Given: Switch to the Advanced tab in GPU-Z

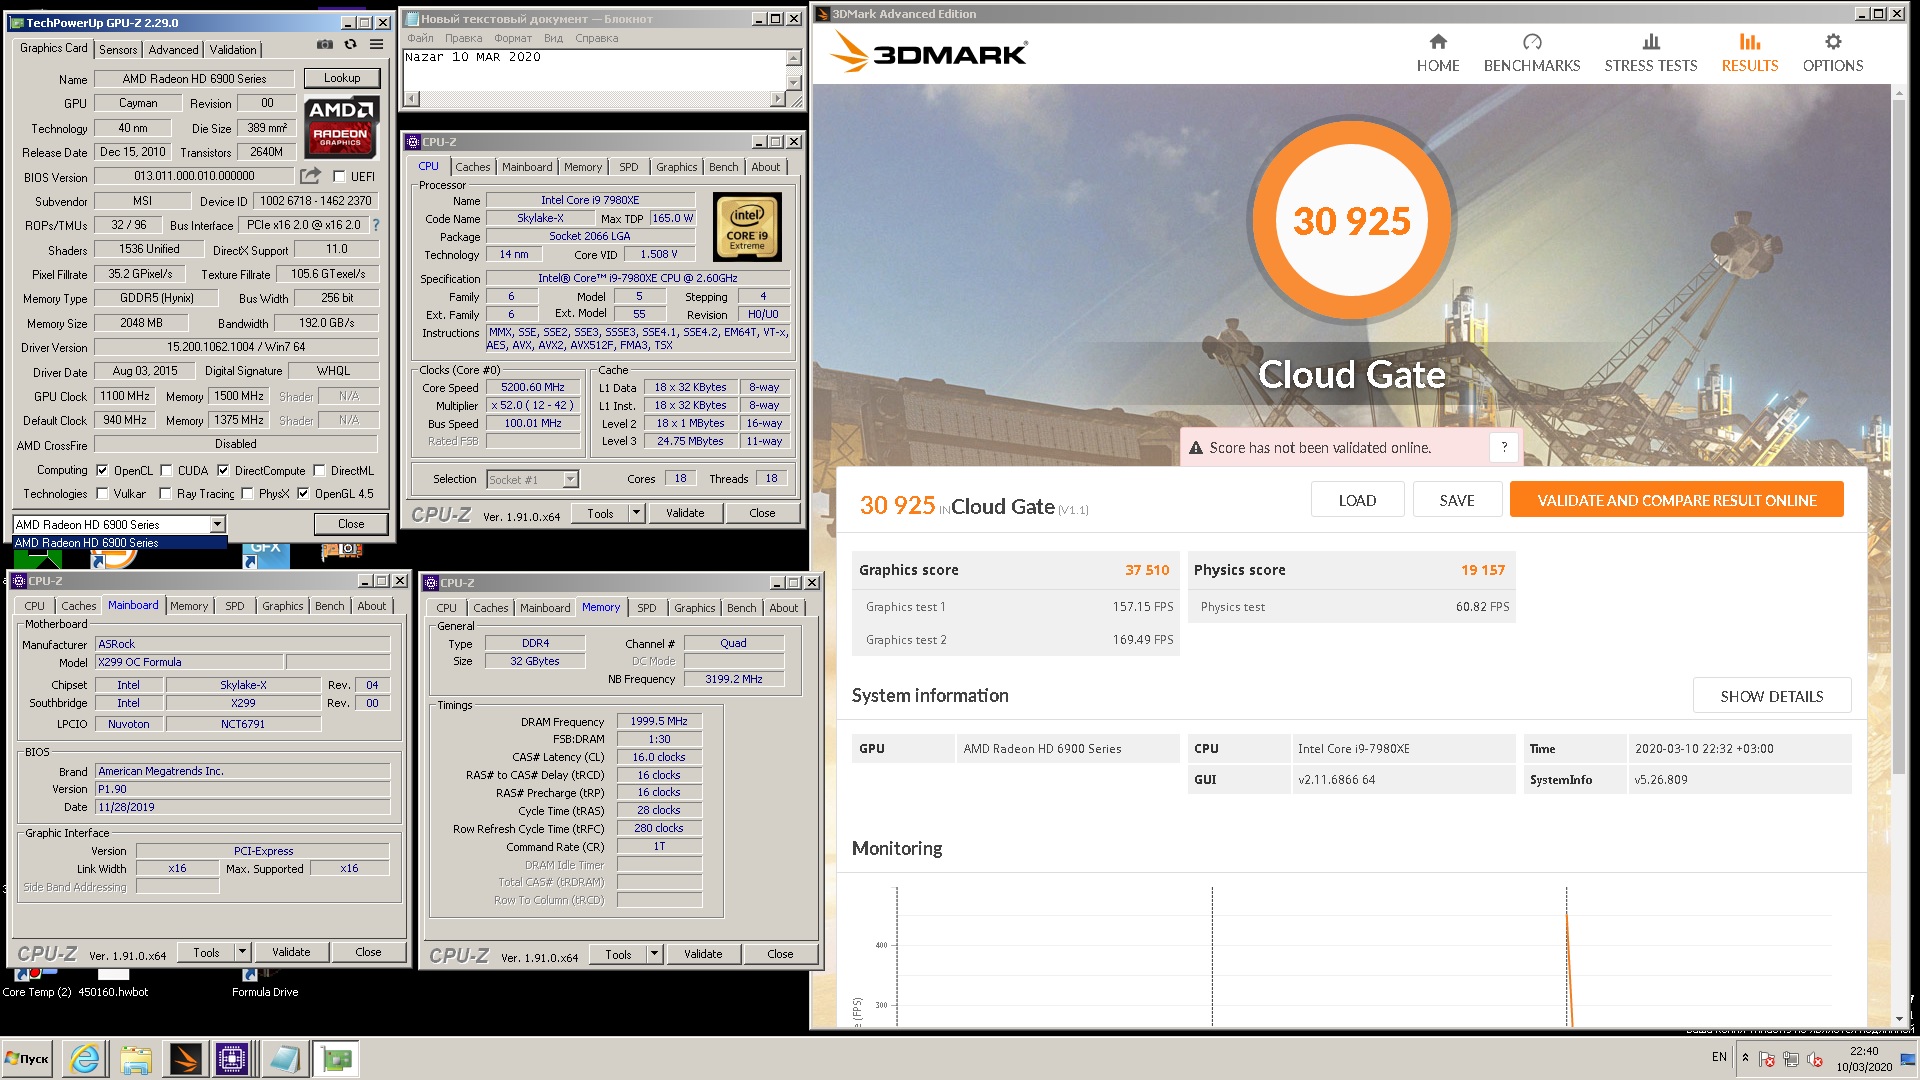Looking at the screenshot, I should click(173, 49).
